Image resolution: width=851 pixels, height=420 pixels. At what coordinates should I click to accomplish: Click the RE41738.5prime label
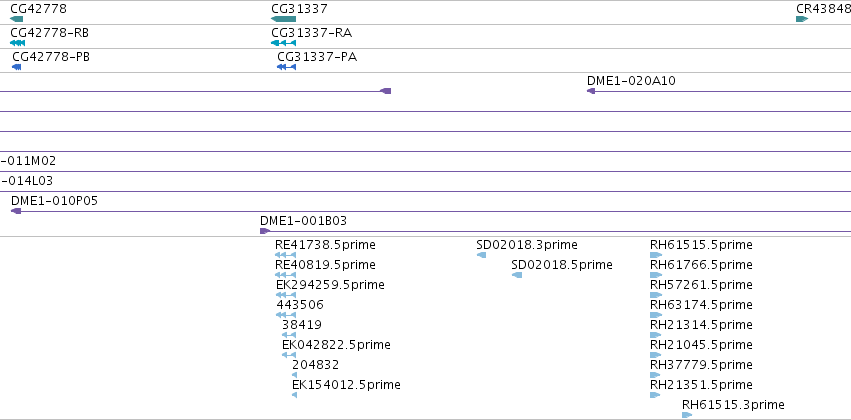[325, 245]
